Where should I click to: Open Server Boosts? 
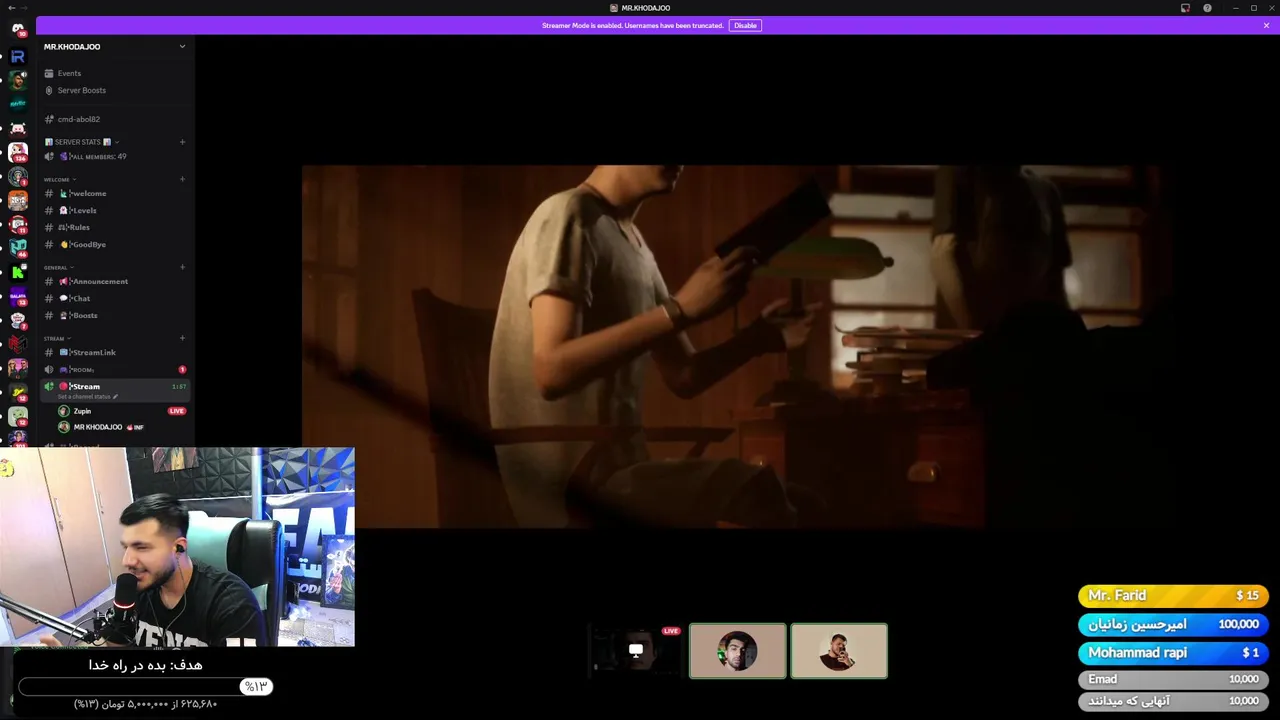[x=114, y=90]
